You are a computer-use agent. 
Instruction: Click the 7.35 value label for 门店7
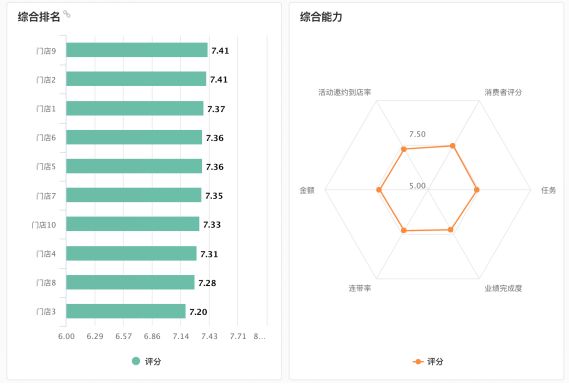[x=214, y=196]
